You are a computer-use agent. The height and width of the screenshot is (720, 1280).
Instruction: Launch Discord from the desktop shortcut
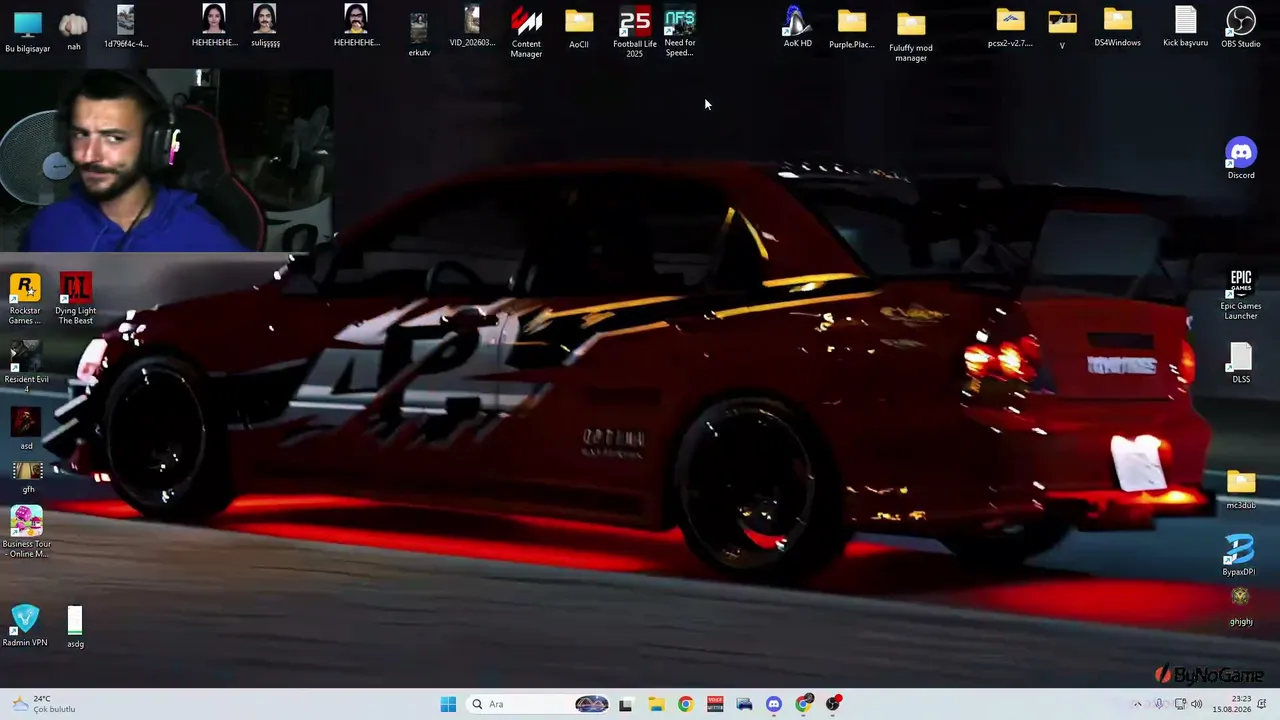pyautogui.click(x=1241, y=158)
